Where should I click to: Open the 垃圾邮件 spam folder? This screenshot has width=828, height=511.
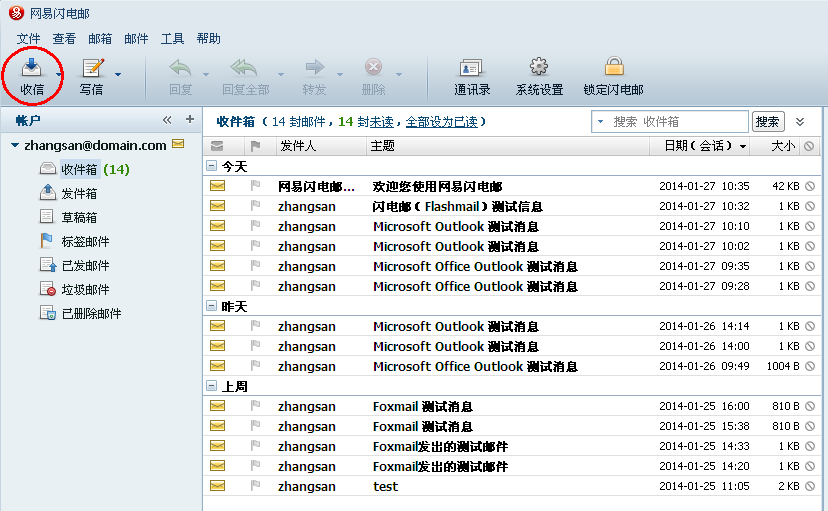coord(75,289)
